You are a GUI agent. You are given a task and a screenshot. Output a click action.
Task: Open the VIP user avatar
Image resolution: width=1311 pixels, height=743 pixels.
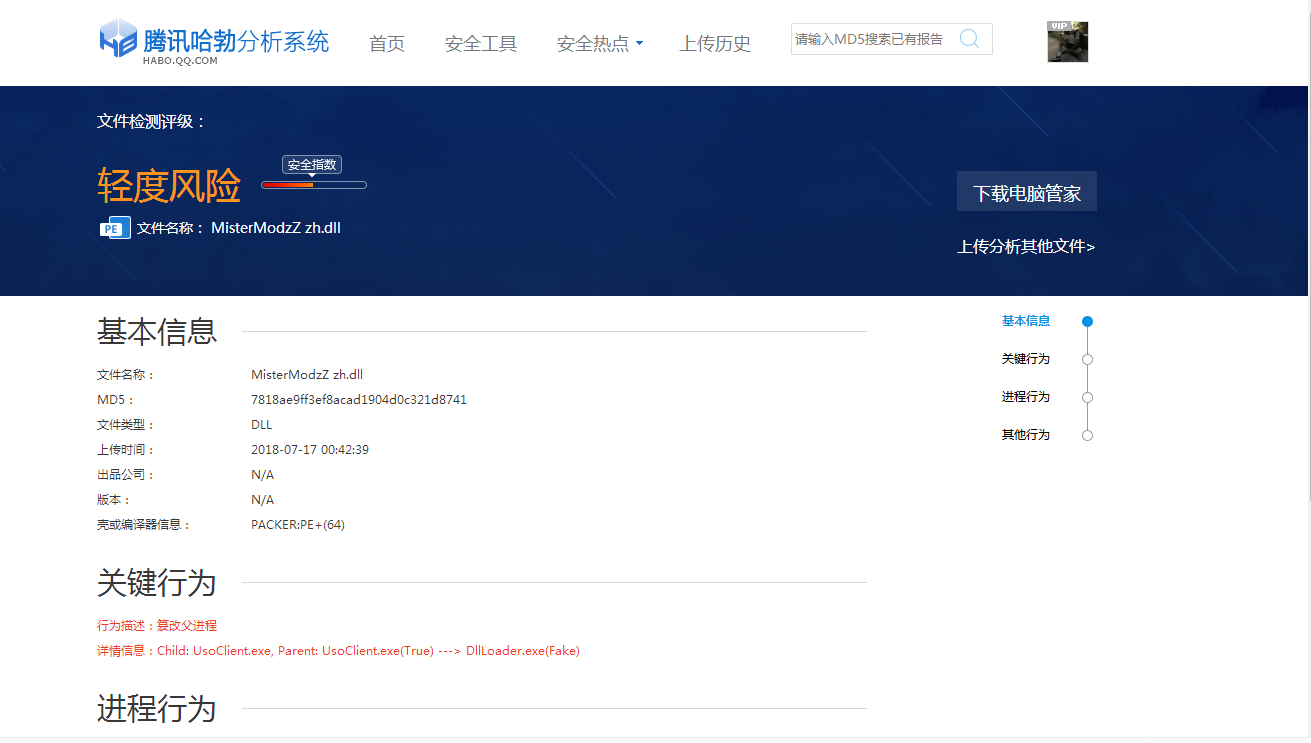click(1067, 42)
